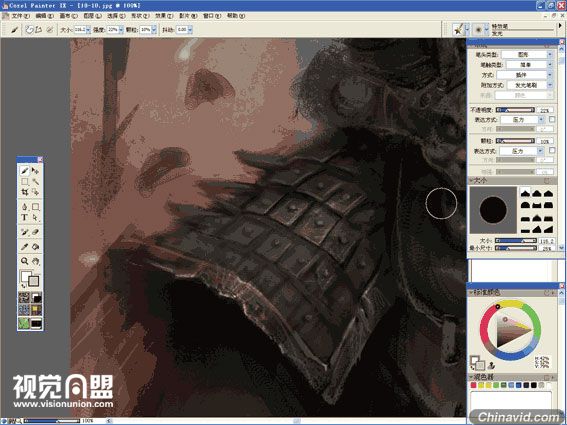Click the brush category star icon
Image resolution: width=567 pixels, height=425 pixels.
pos(459,30)
